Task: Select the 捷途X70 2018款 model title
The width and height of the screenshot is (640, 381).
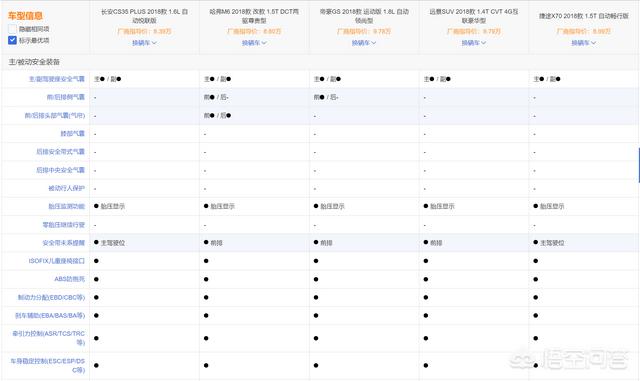Action: (x=584, y=16)
